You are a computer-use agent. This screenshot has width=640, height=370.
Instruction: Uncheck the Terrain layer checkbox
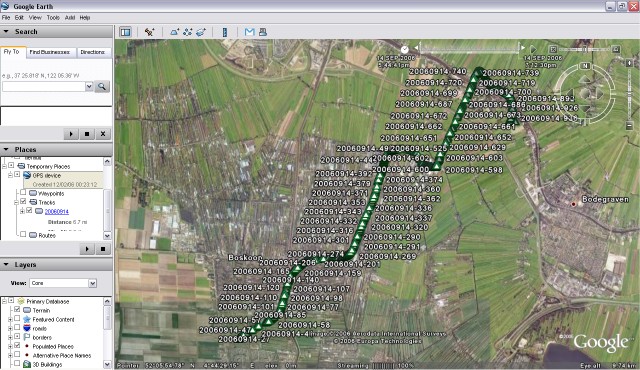coord(17,310)
